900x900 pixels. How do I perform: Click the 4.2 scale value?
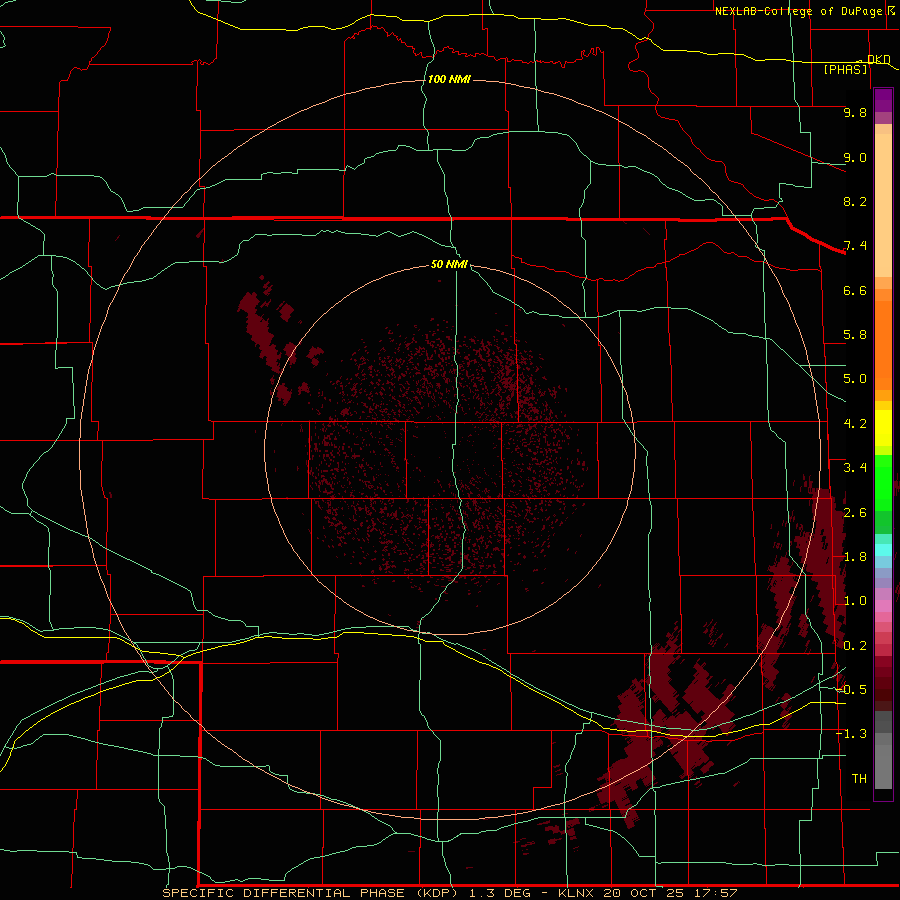point(855,424)
